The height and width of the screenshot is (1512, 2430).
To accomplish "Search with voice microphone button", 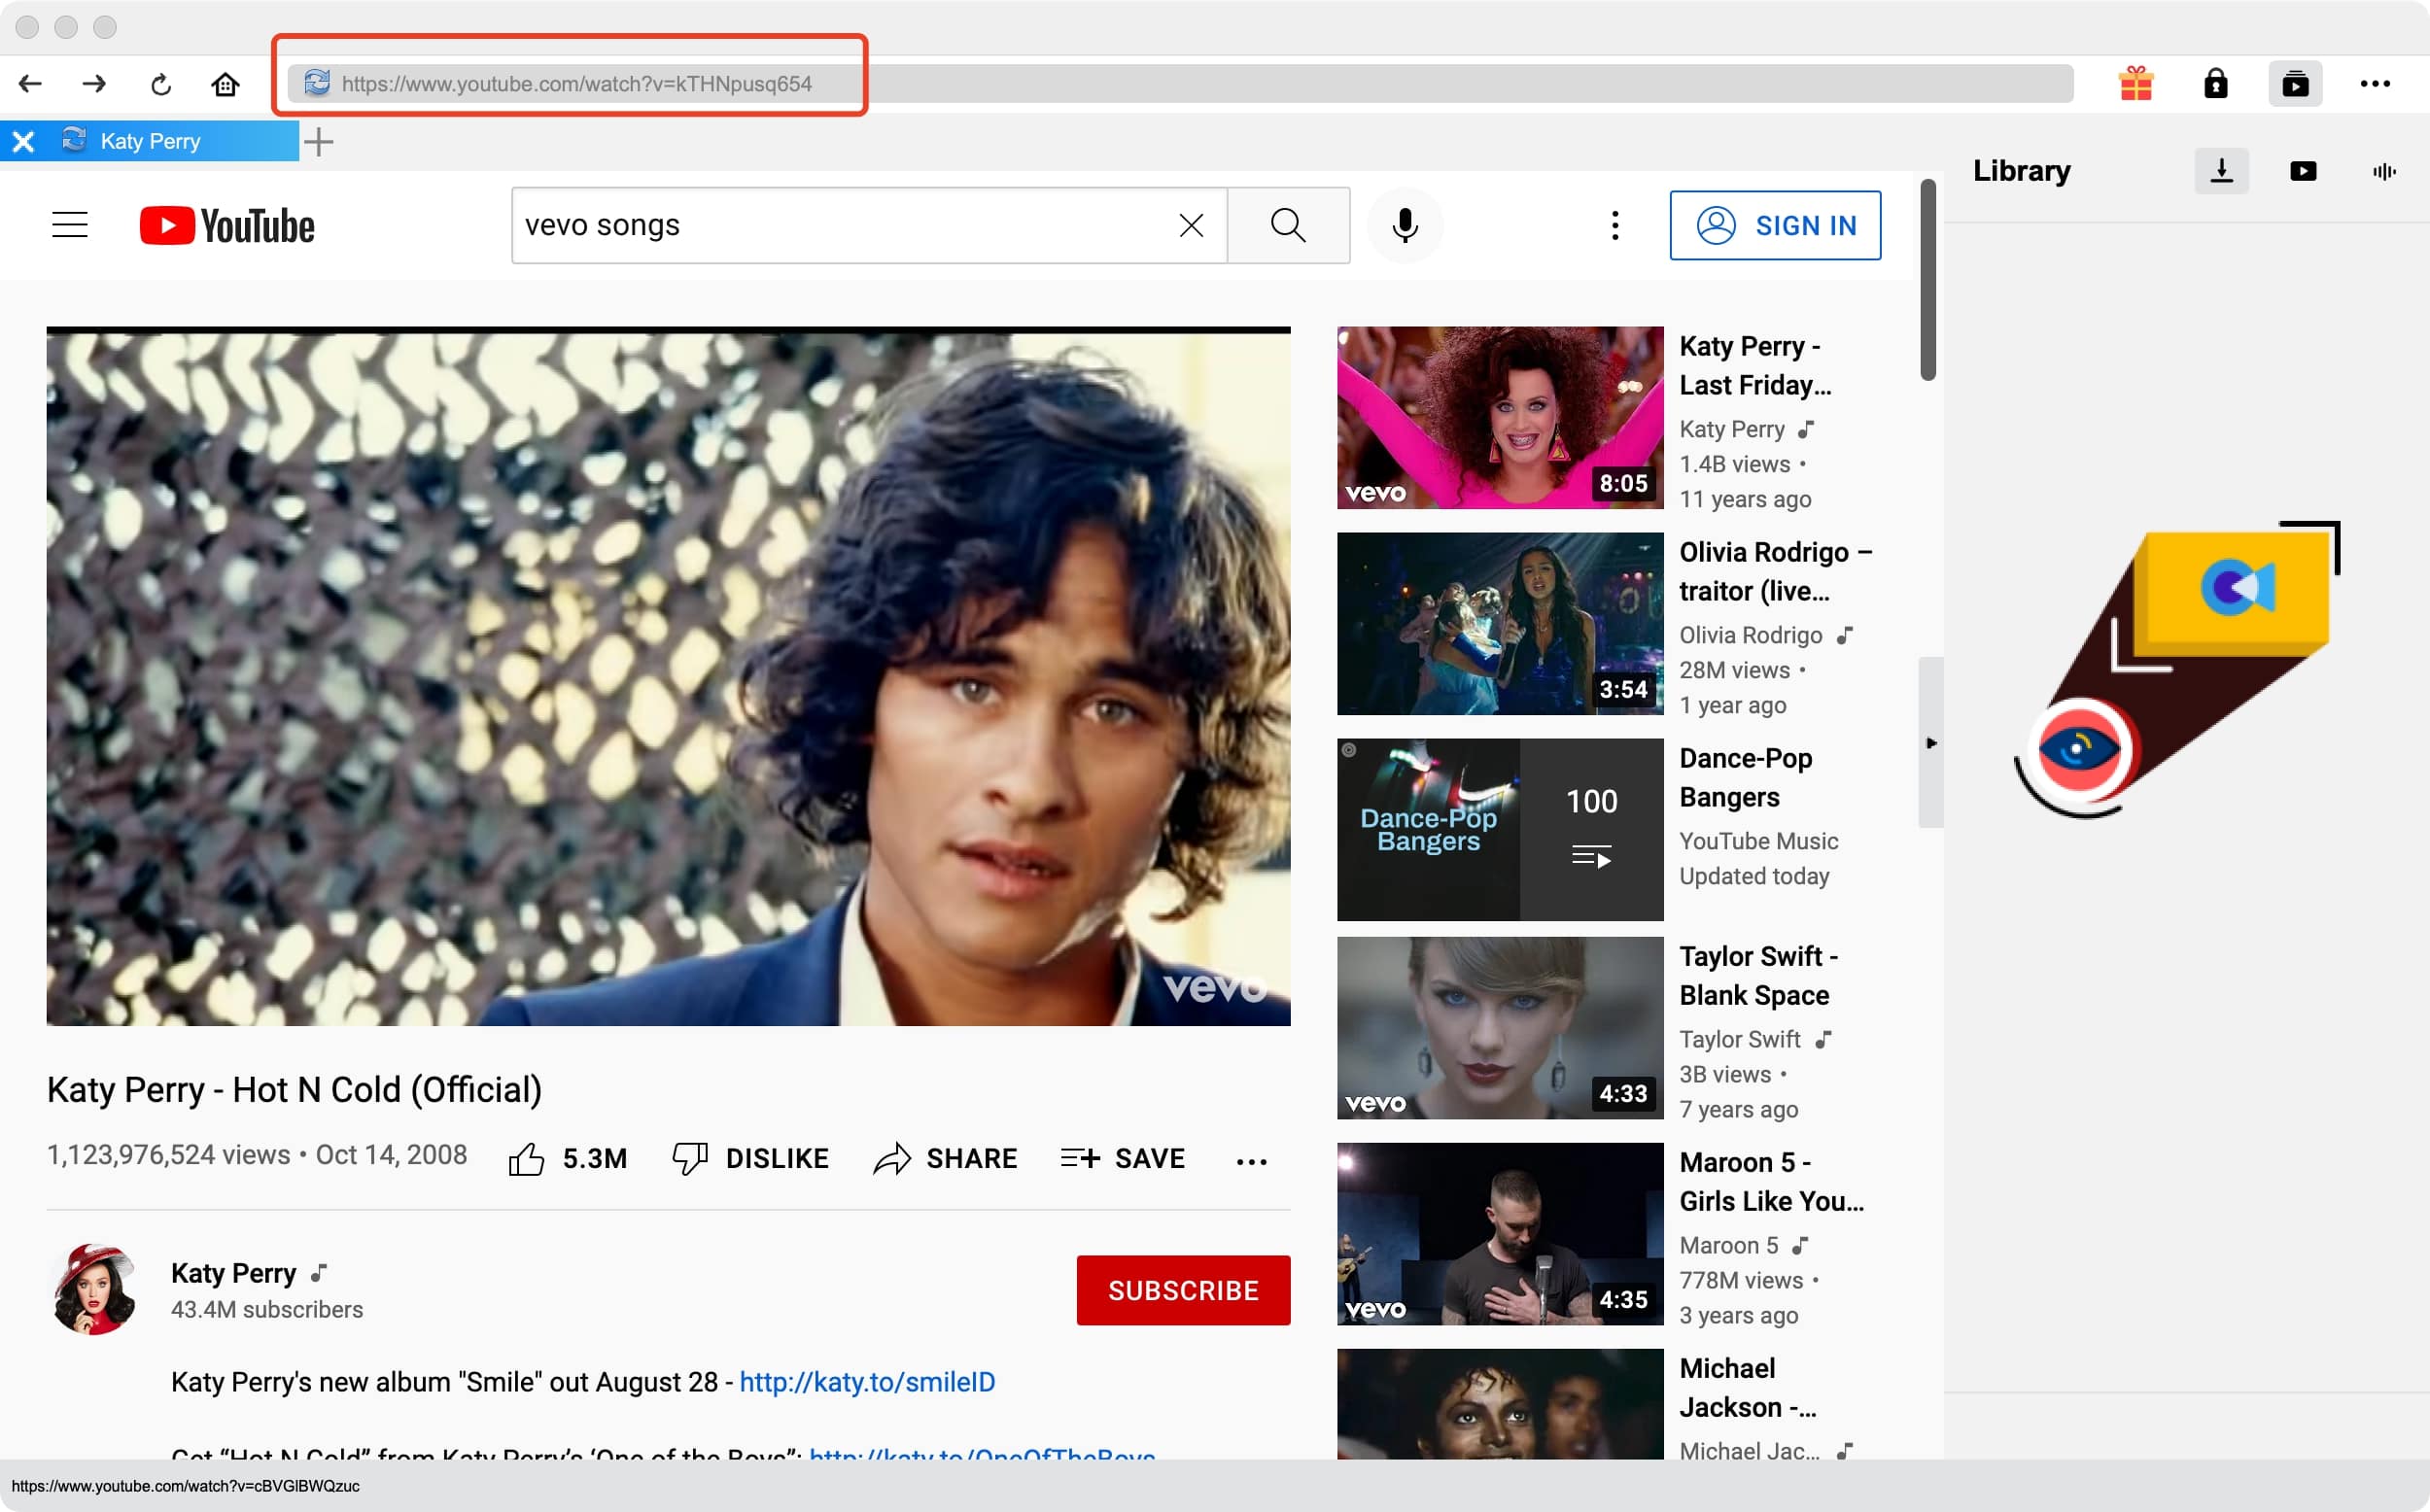I will [x=1404, y=226].
